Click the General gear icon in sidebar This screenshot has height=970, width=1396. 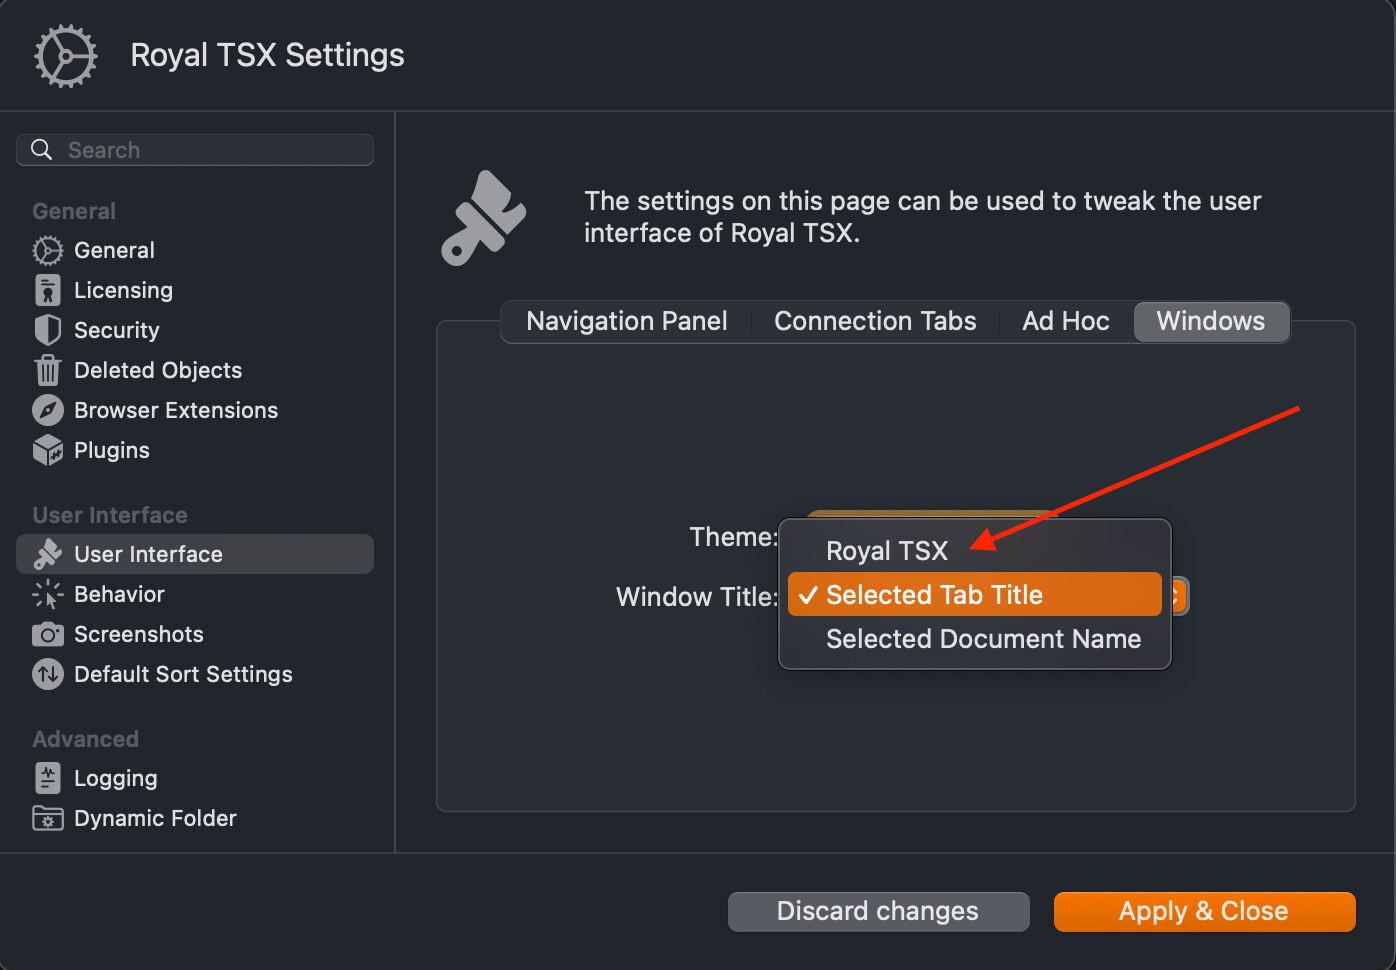[x=48, y=250]
